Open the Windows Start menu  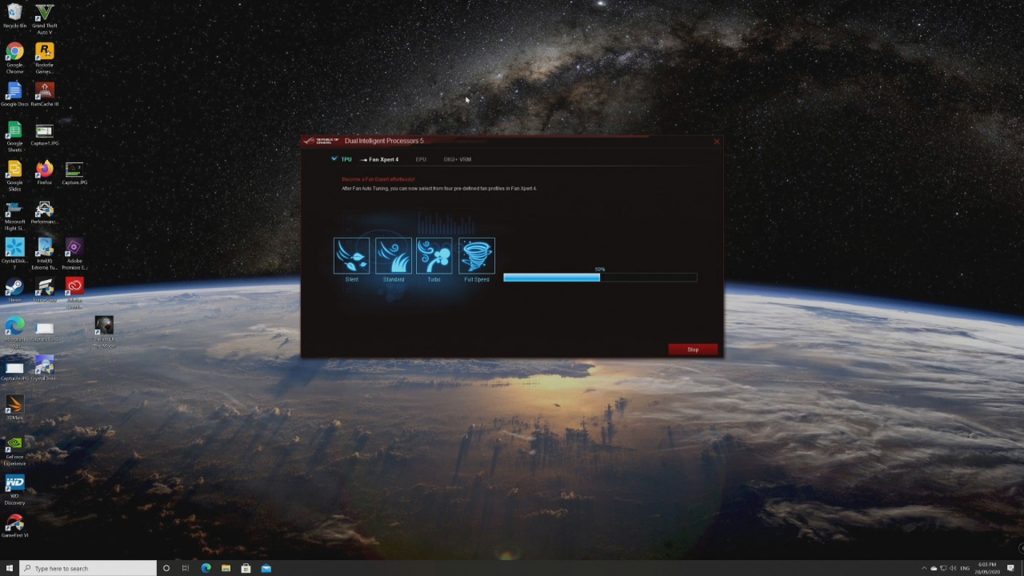click(9, 568)
